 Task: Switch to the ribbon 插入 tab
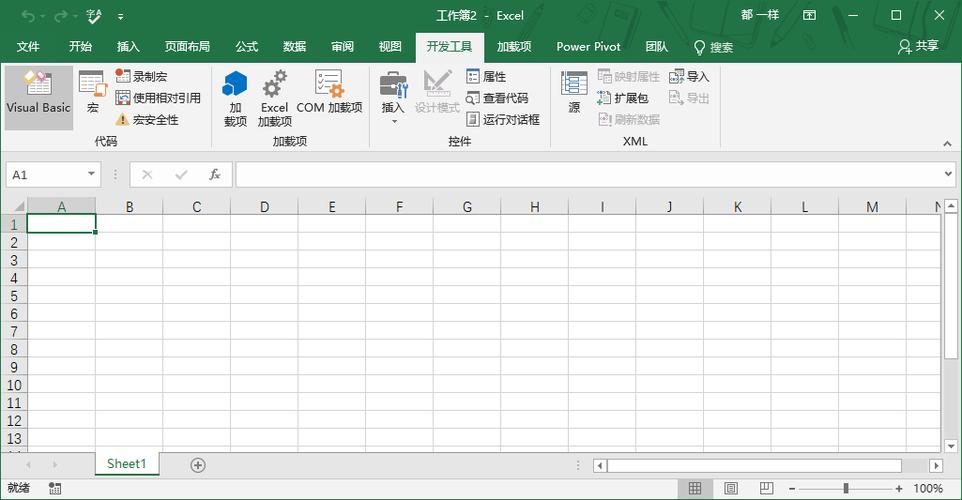coord(128,47)
